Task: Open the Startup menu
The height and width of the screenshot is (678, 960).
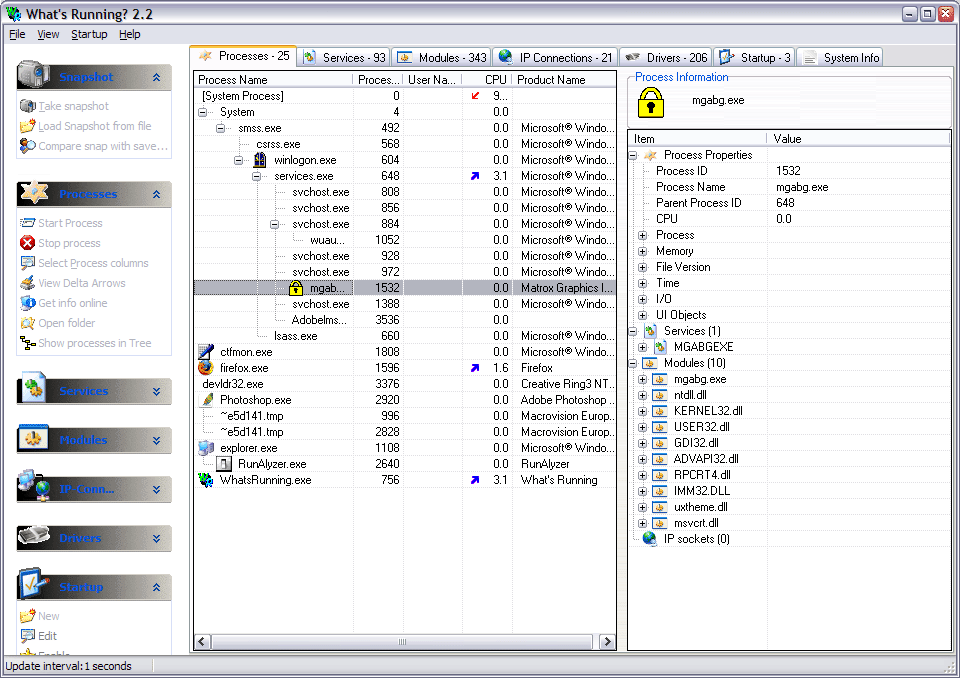Action: pos(89,34)
